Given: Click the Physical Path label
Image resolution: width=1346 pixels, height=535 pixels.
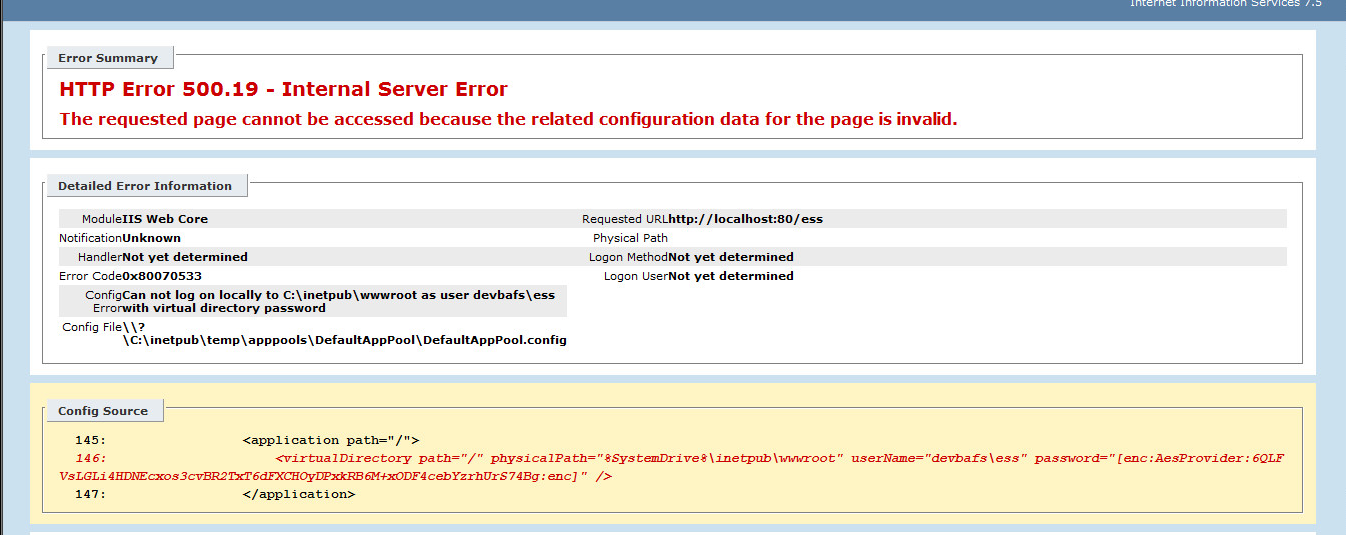Looking at the screenshot, I should point(630,238).
